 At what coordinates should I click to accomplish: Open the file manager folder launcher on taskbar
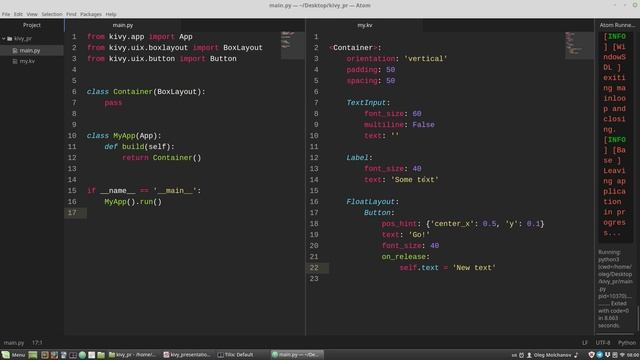tap(101, 355)
